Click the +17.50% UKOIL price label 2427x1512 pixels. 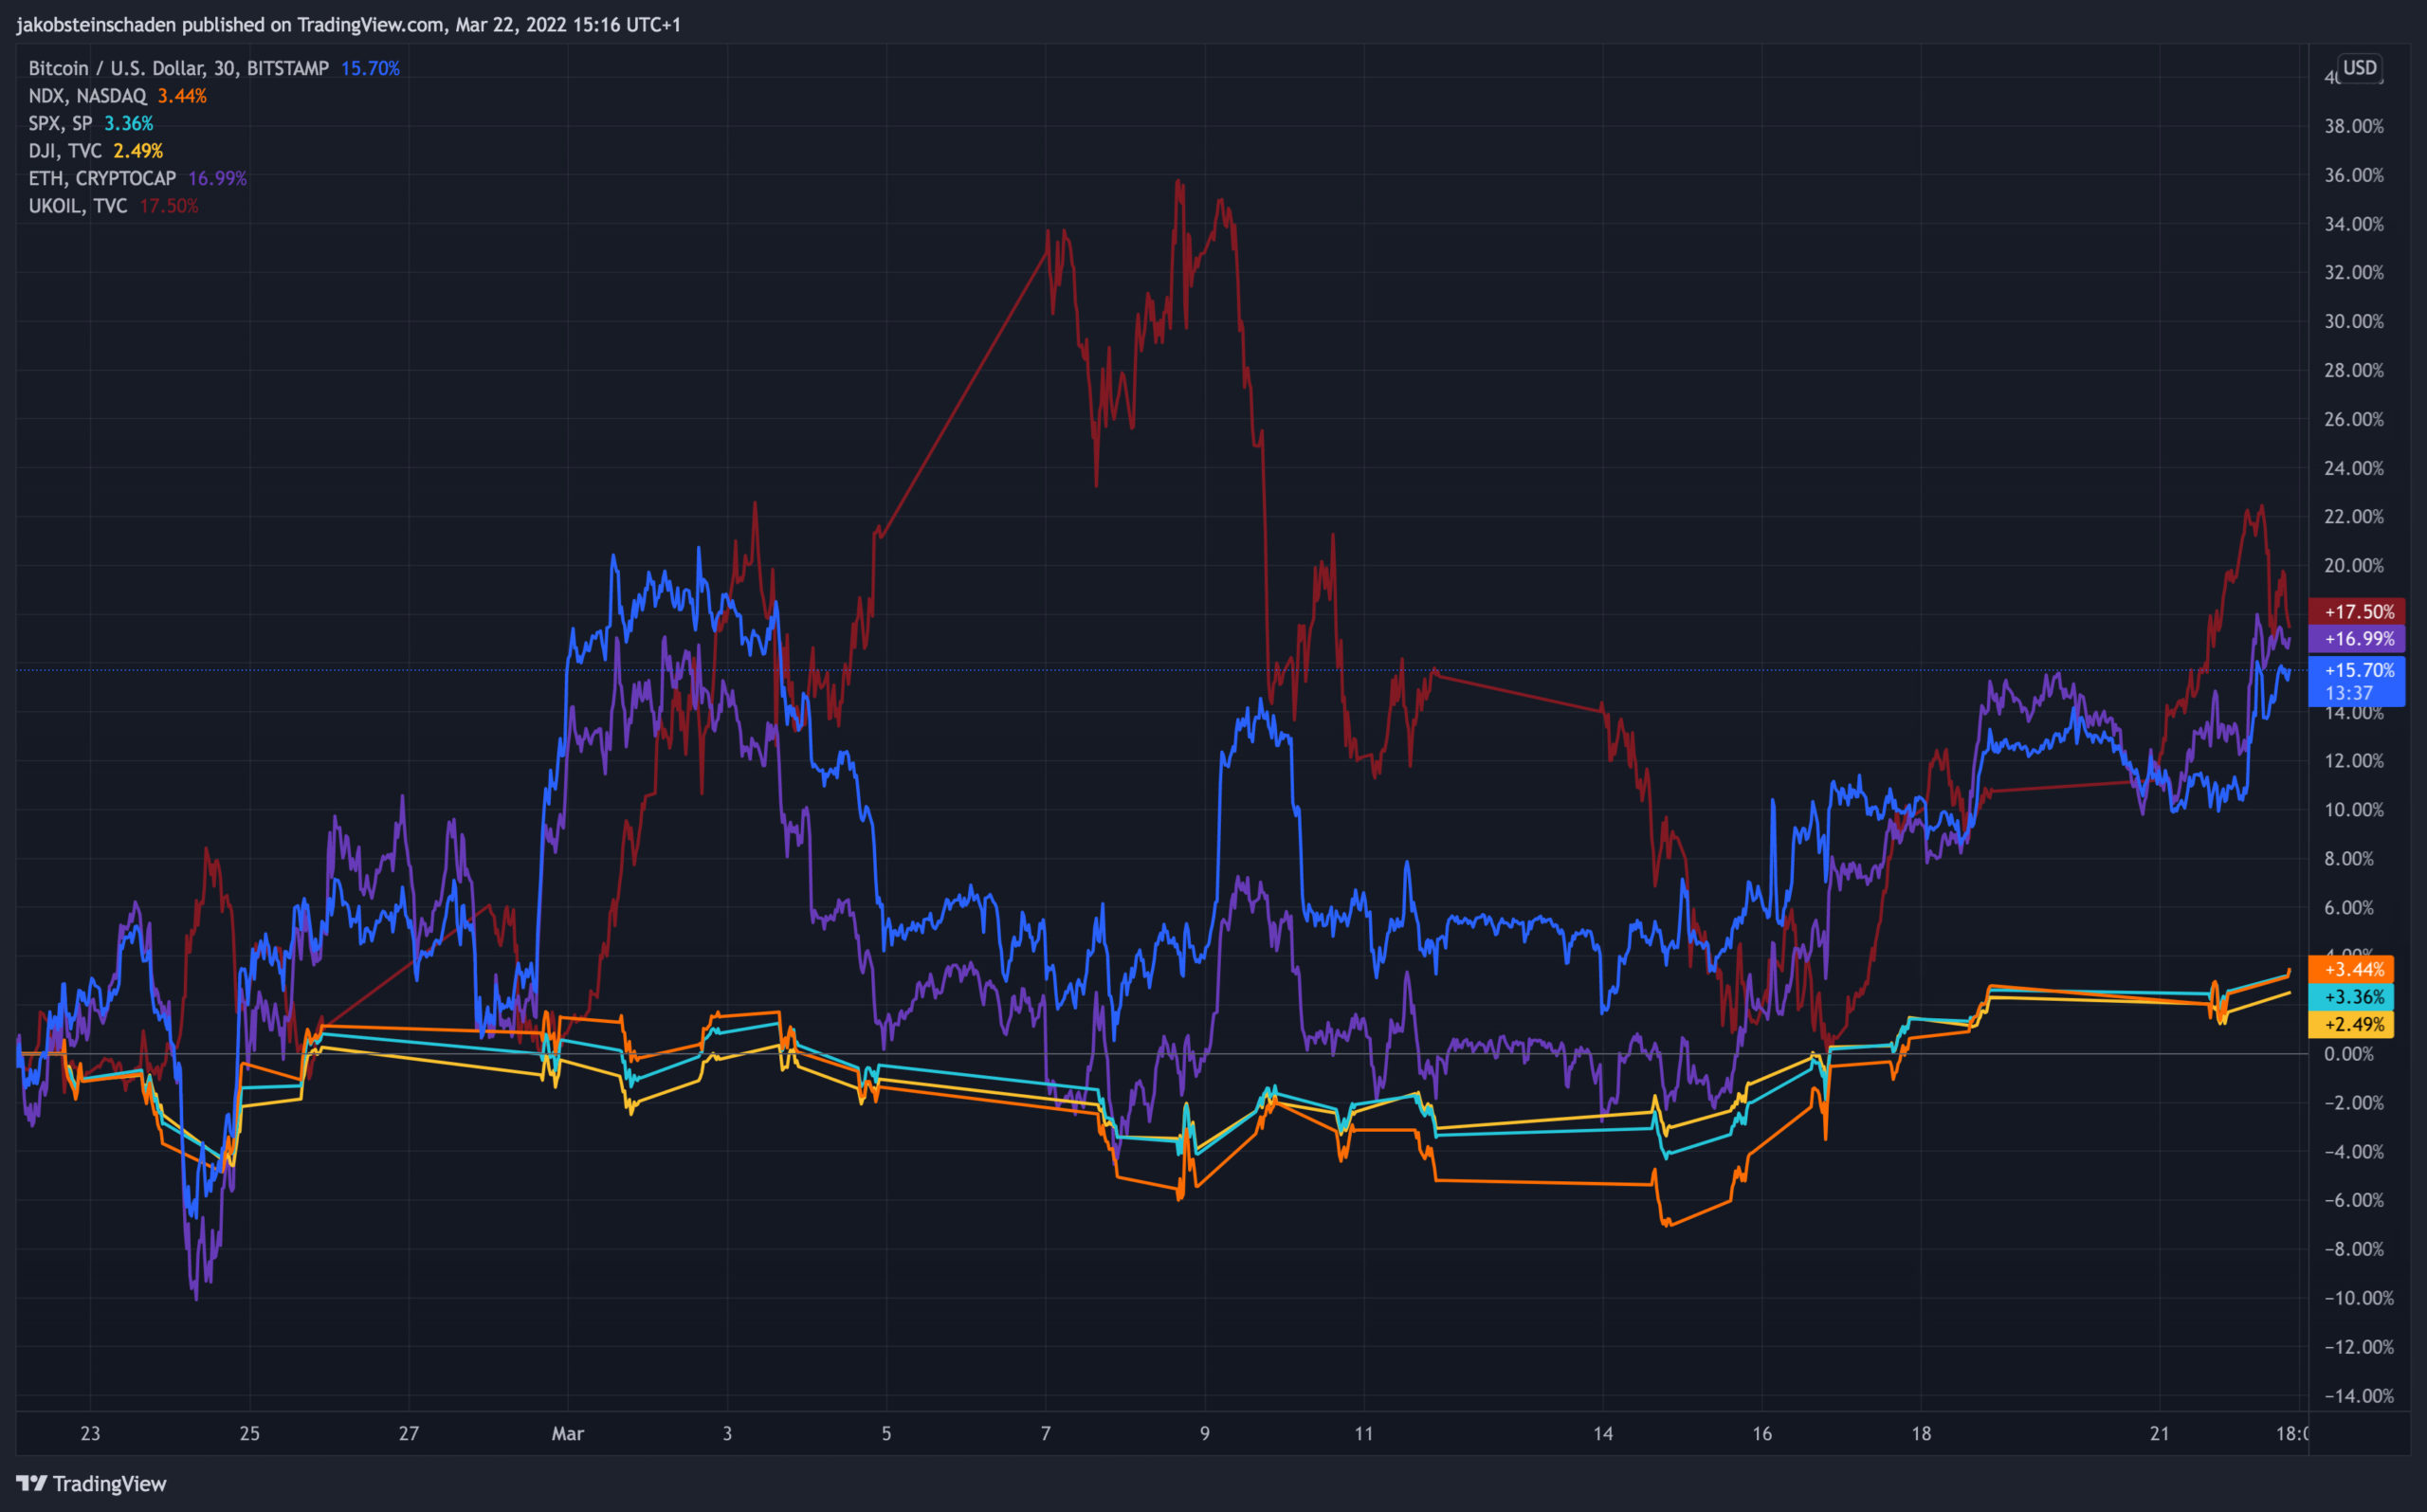(2356, 611)
